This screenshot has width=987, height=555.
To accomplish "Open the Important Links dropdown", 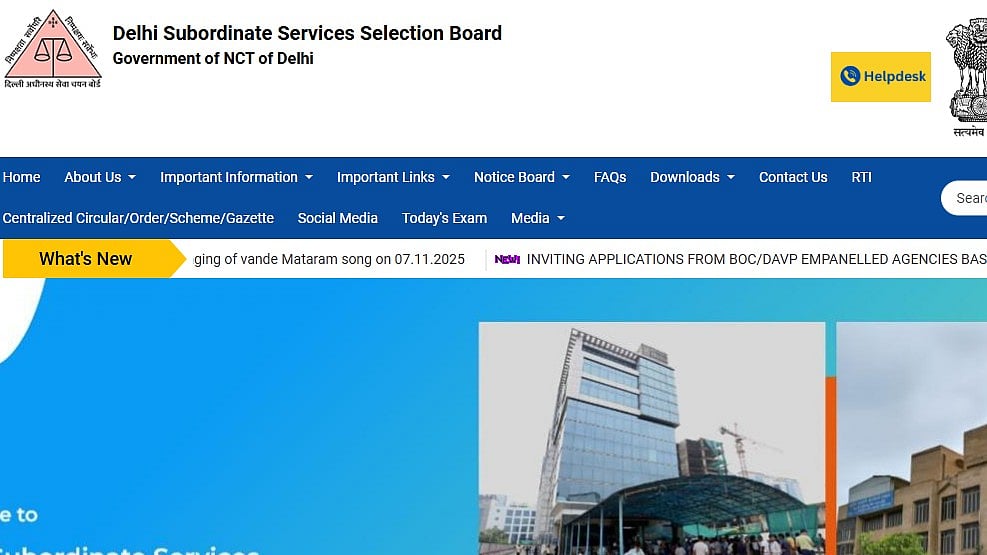I will (x=393, y=177).
